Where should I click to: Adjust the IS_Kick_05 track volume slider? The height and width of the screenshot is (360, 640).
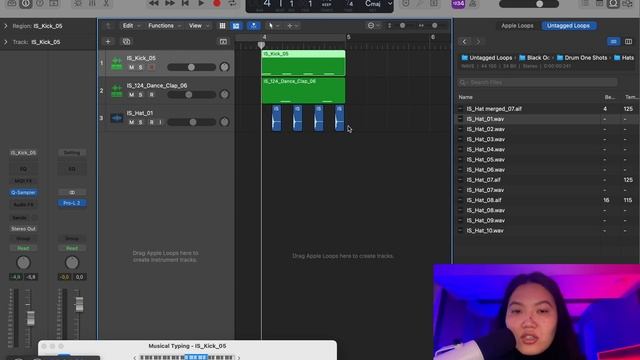[191, 67]
